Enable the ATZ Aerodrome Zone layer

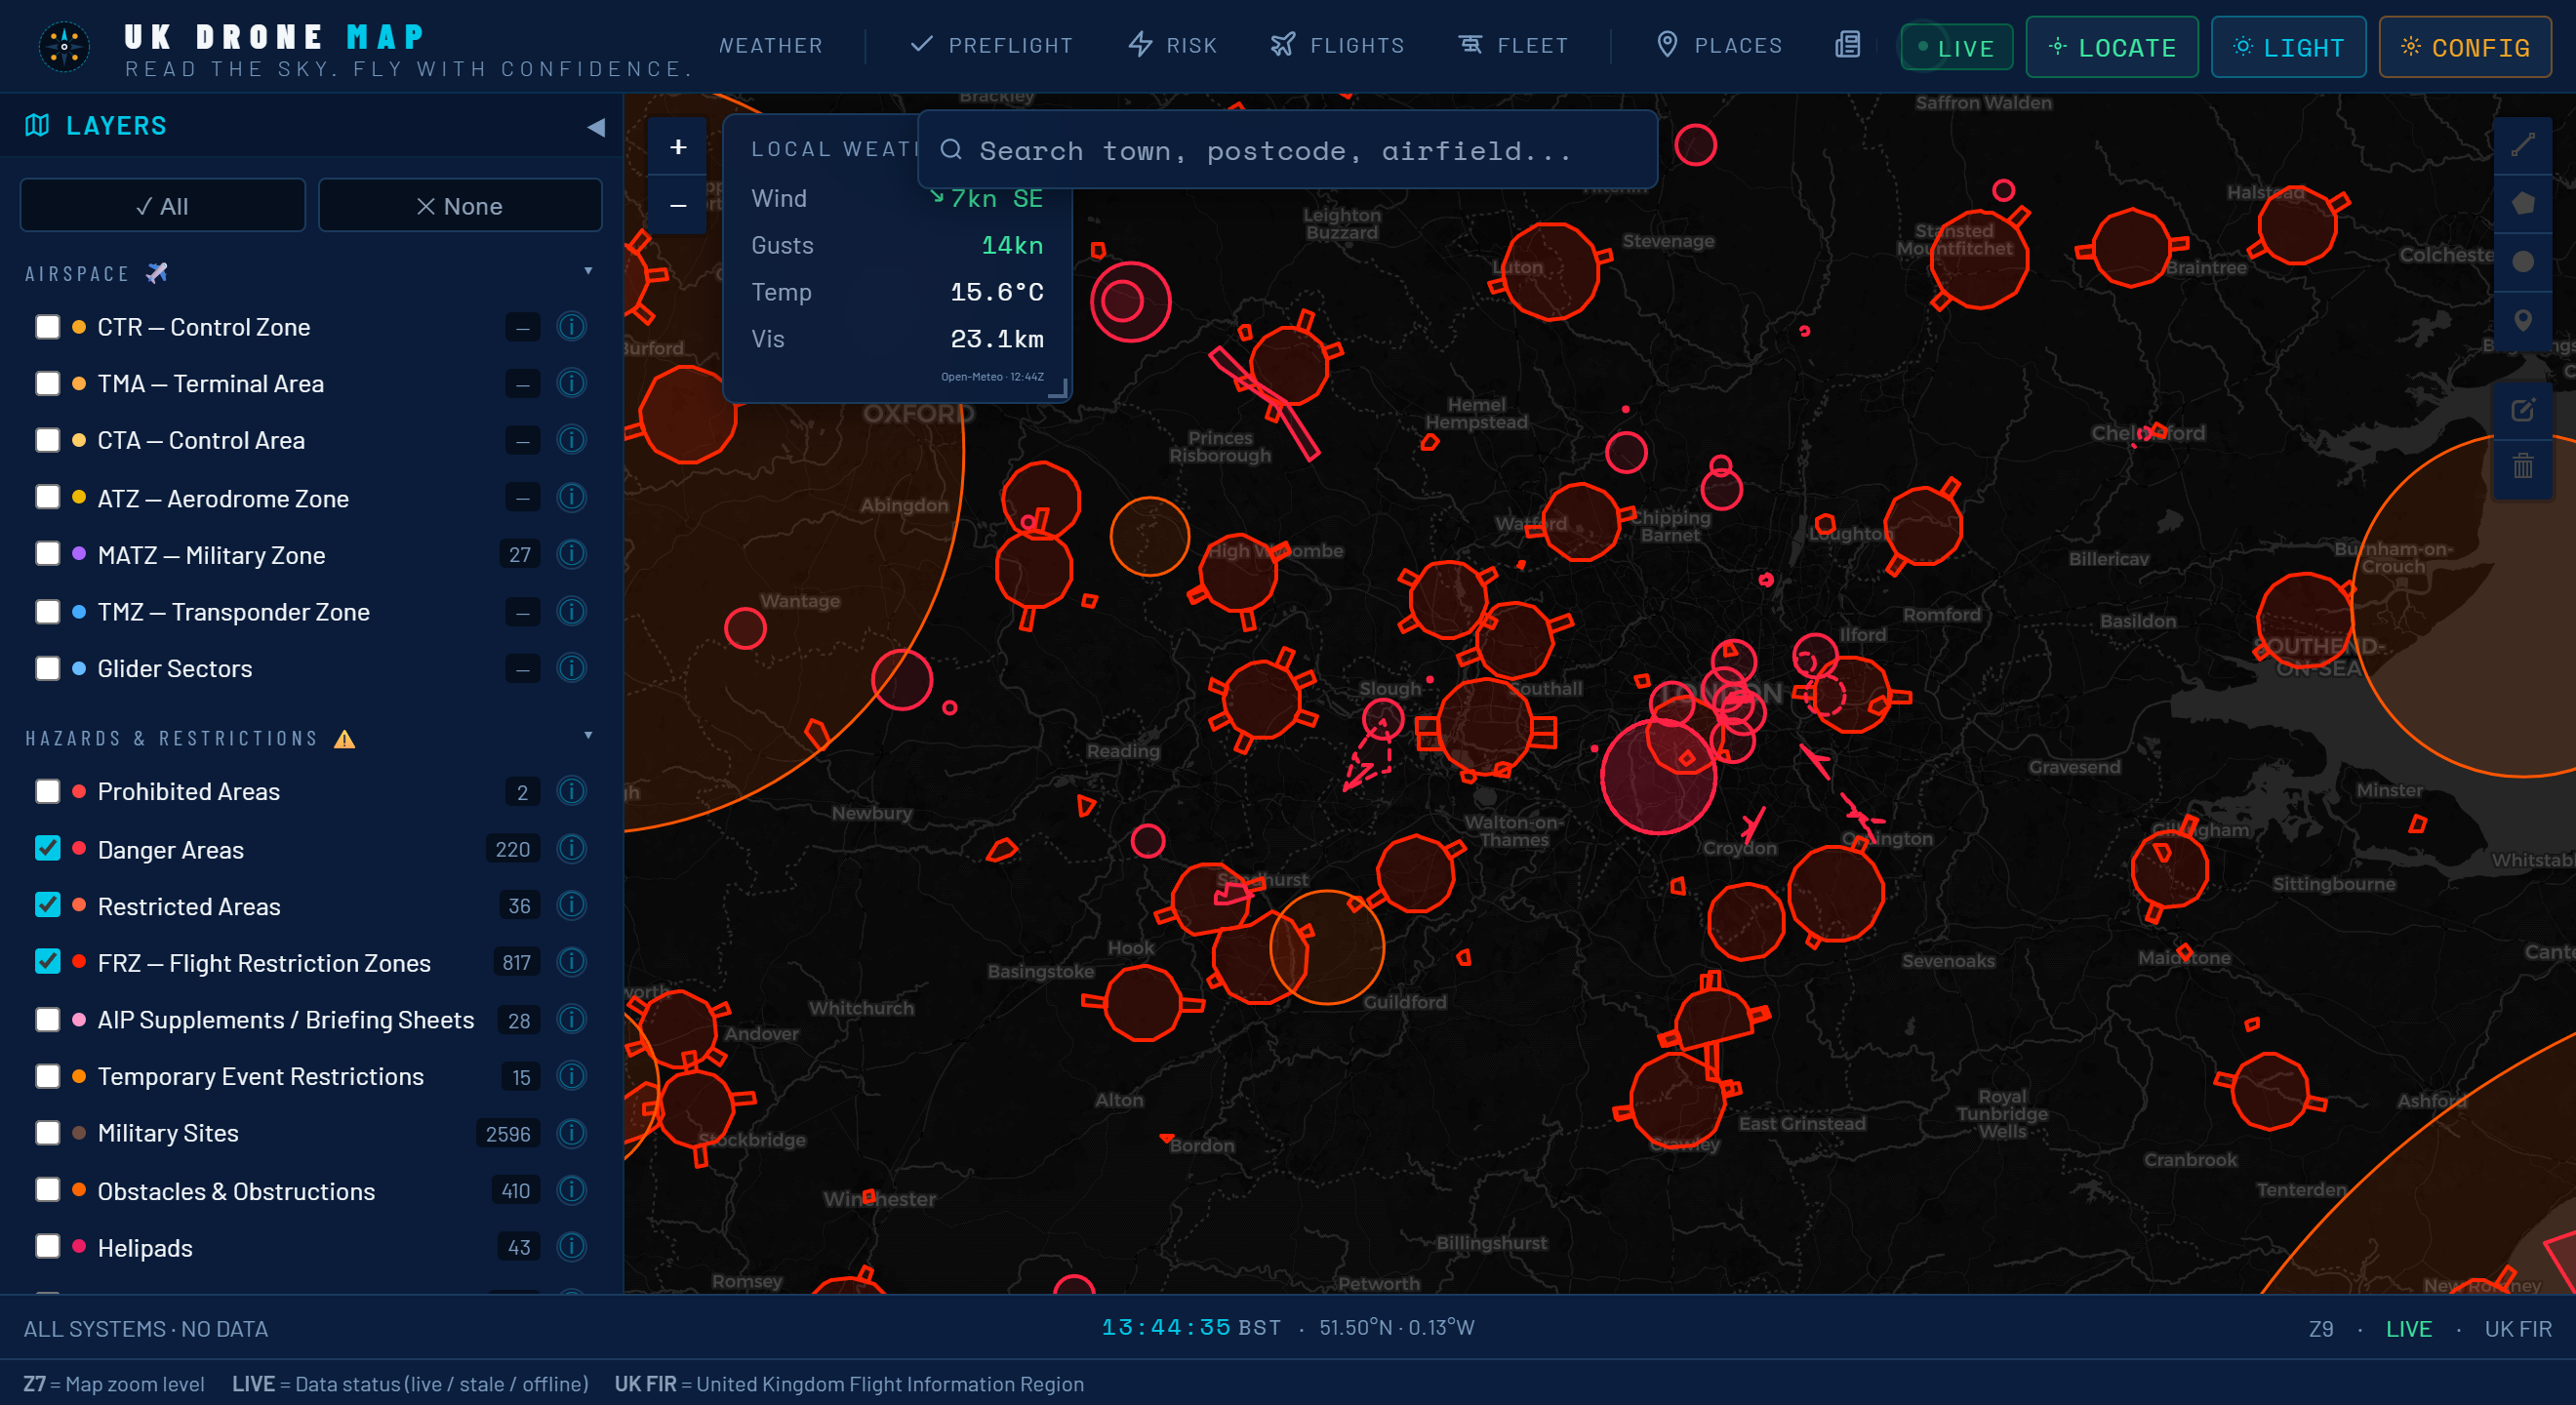[47, 497]
